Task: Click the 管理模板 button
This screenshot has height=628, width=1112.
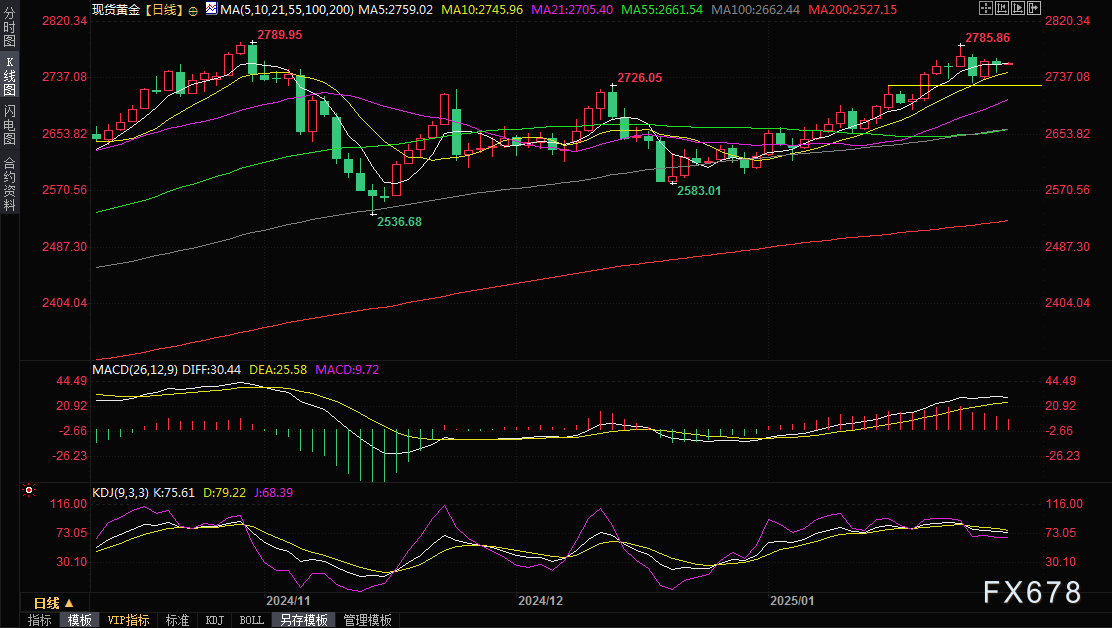Action: coord(367,620)
